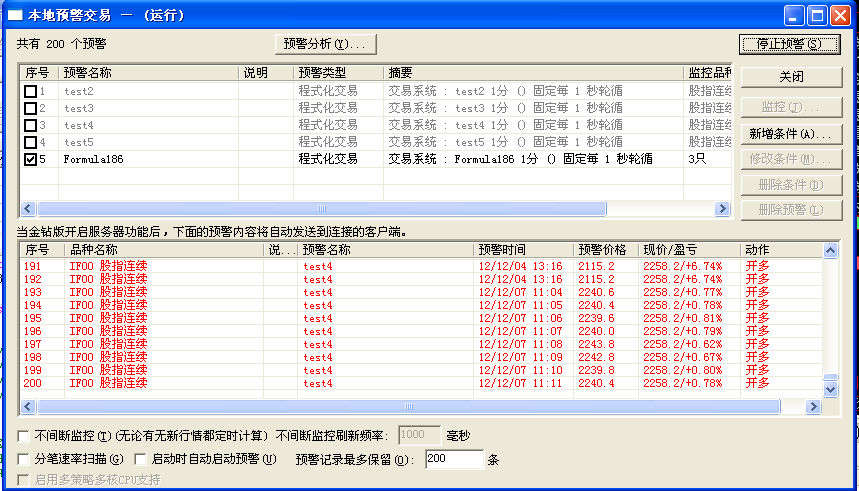Open 预警分析 dialog
Image resolution: width=859 pixels, height=491 pixels.
click(x=324, y=44)
